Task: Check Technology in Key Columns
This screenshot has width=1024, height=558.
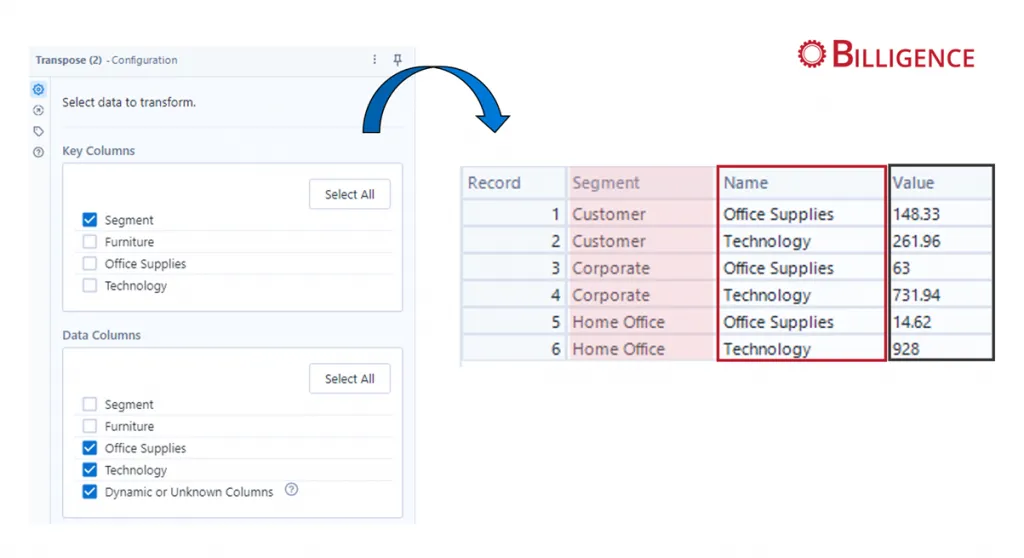Action: click(x=89, y=286)
